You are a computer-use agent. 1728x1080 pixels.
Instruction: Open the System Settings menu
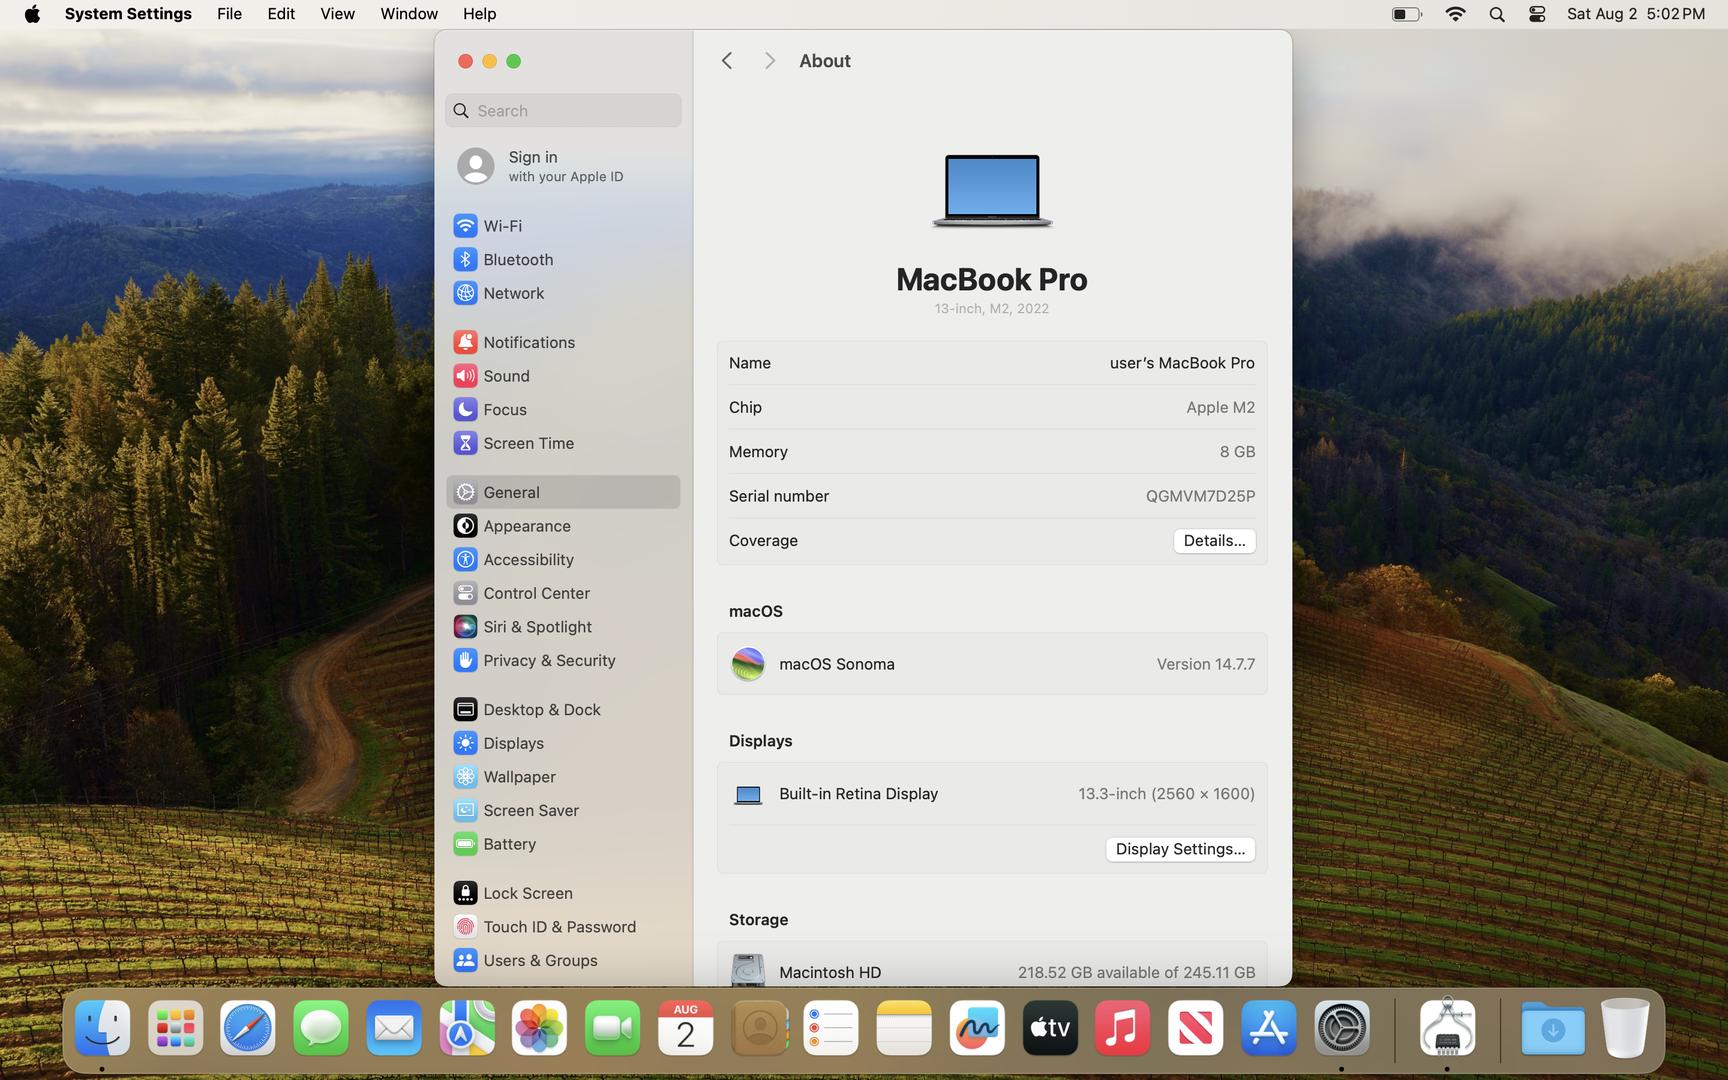coord(128,14)
